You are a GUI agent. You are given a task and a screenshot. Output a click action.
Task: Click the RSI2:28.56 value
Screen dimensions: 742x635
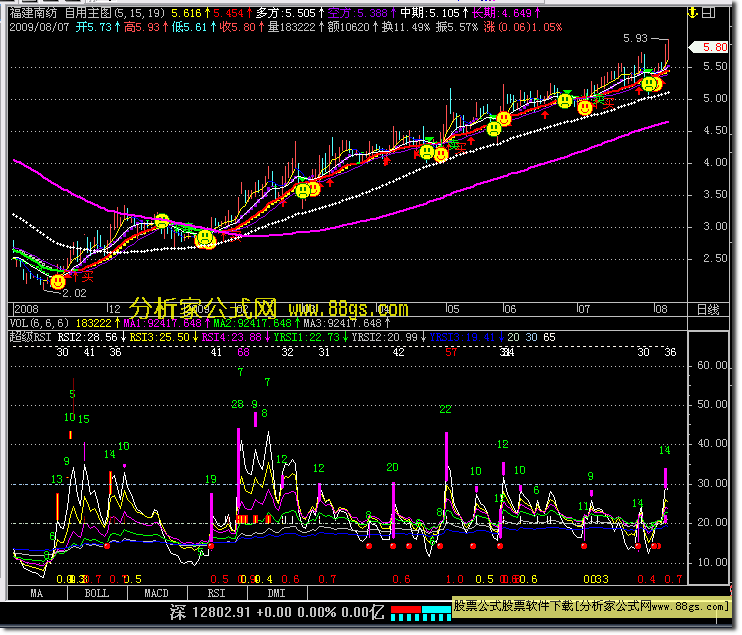tap(88, 337)
